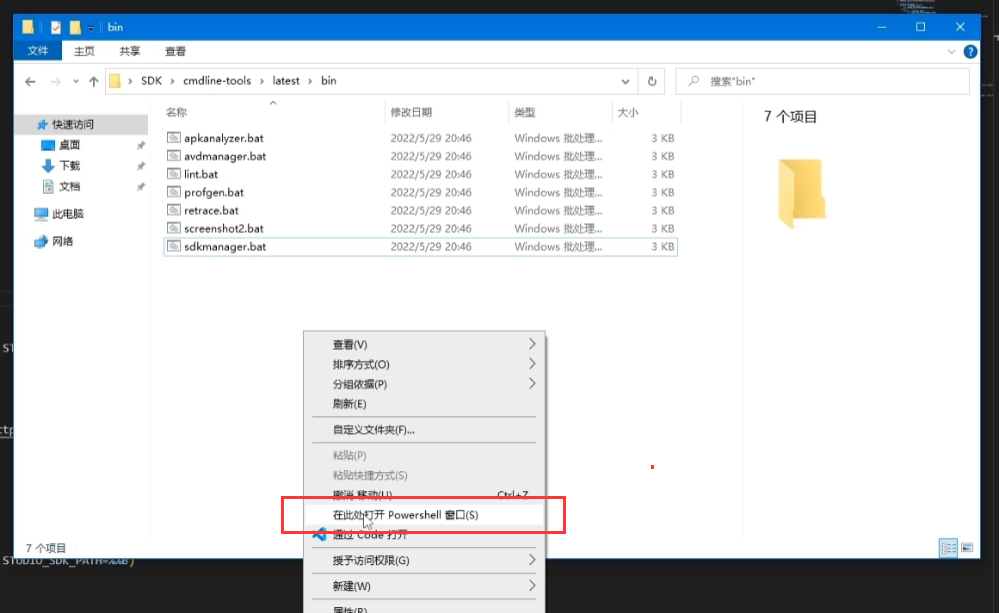Expand the ribbon with the chevron

tap(951, 52)
